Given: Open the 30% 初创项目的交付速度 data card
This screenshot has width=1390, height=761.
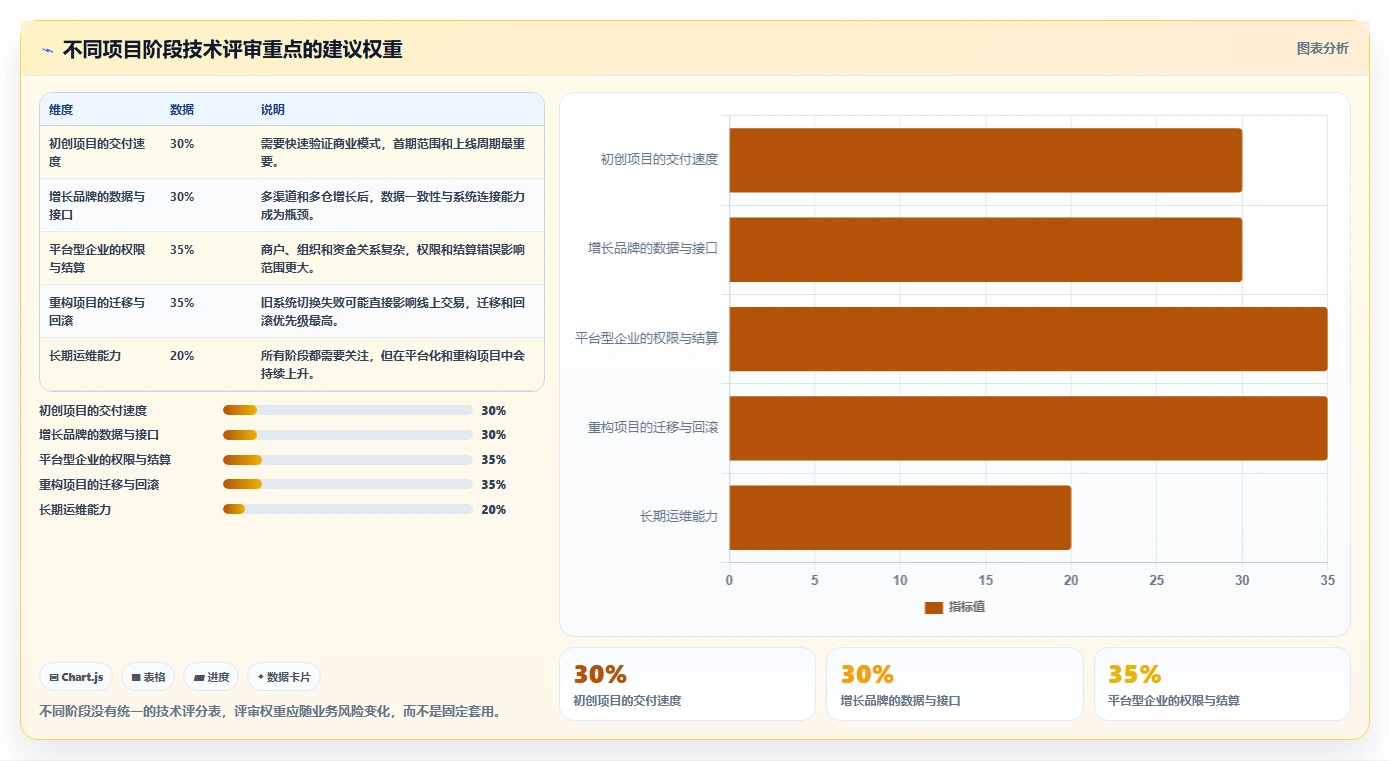Looking at the screenshot, I should (688, 684).
